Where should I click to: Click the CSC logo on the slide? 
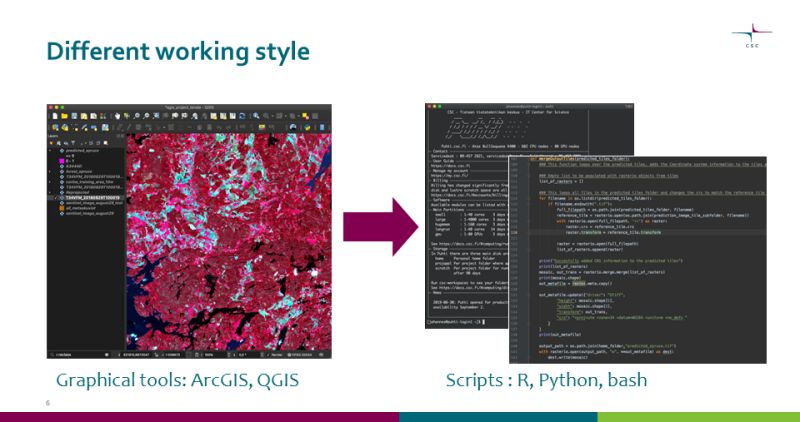click(752, 35)
